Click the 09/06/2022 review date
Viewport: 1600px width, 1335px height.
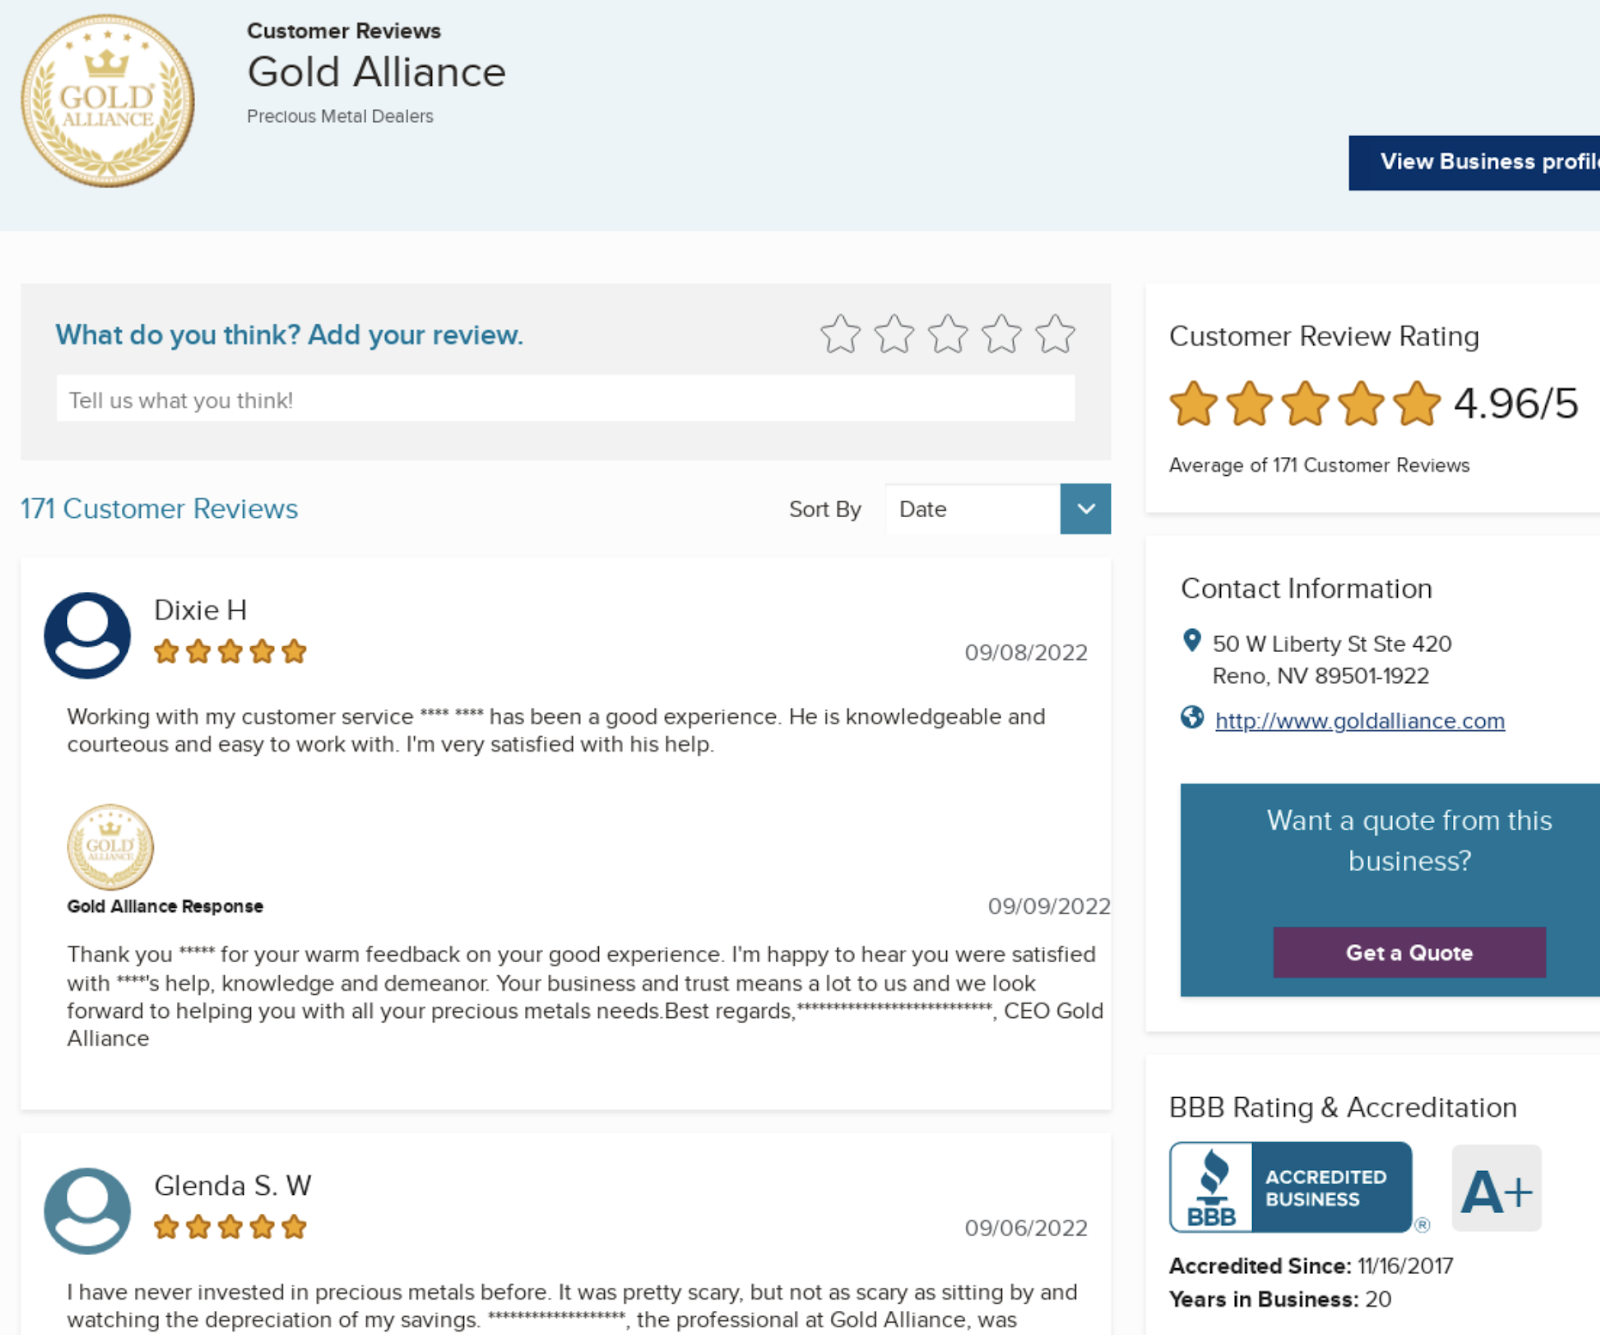point(1026,1228)
